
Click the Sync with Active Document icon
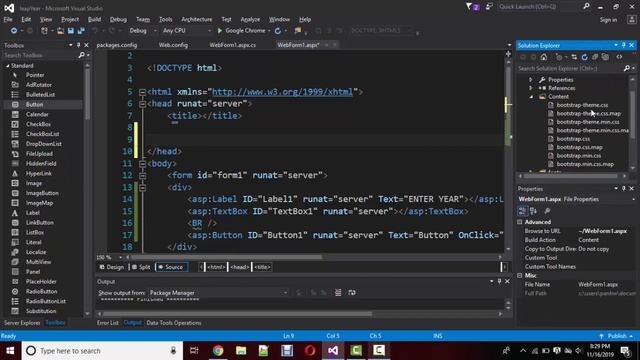pos(574,57)
